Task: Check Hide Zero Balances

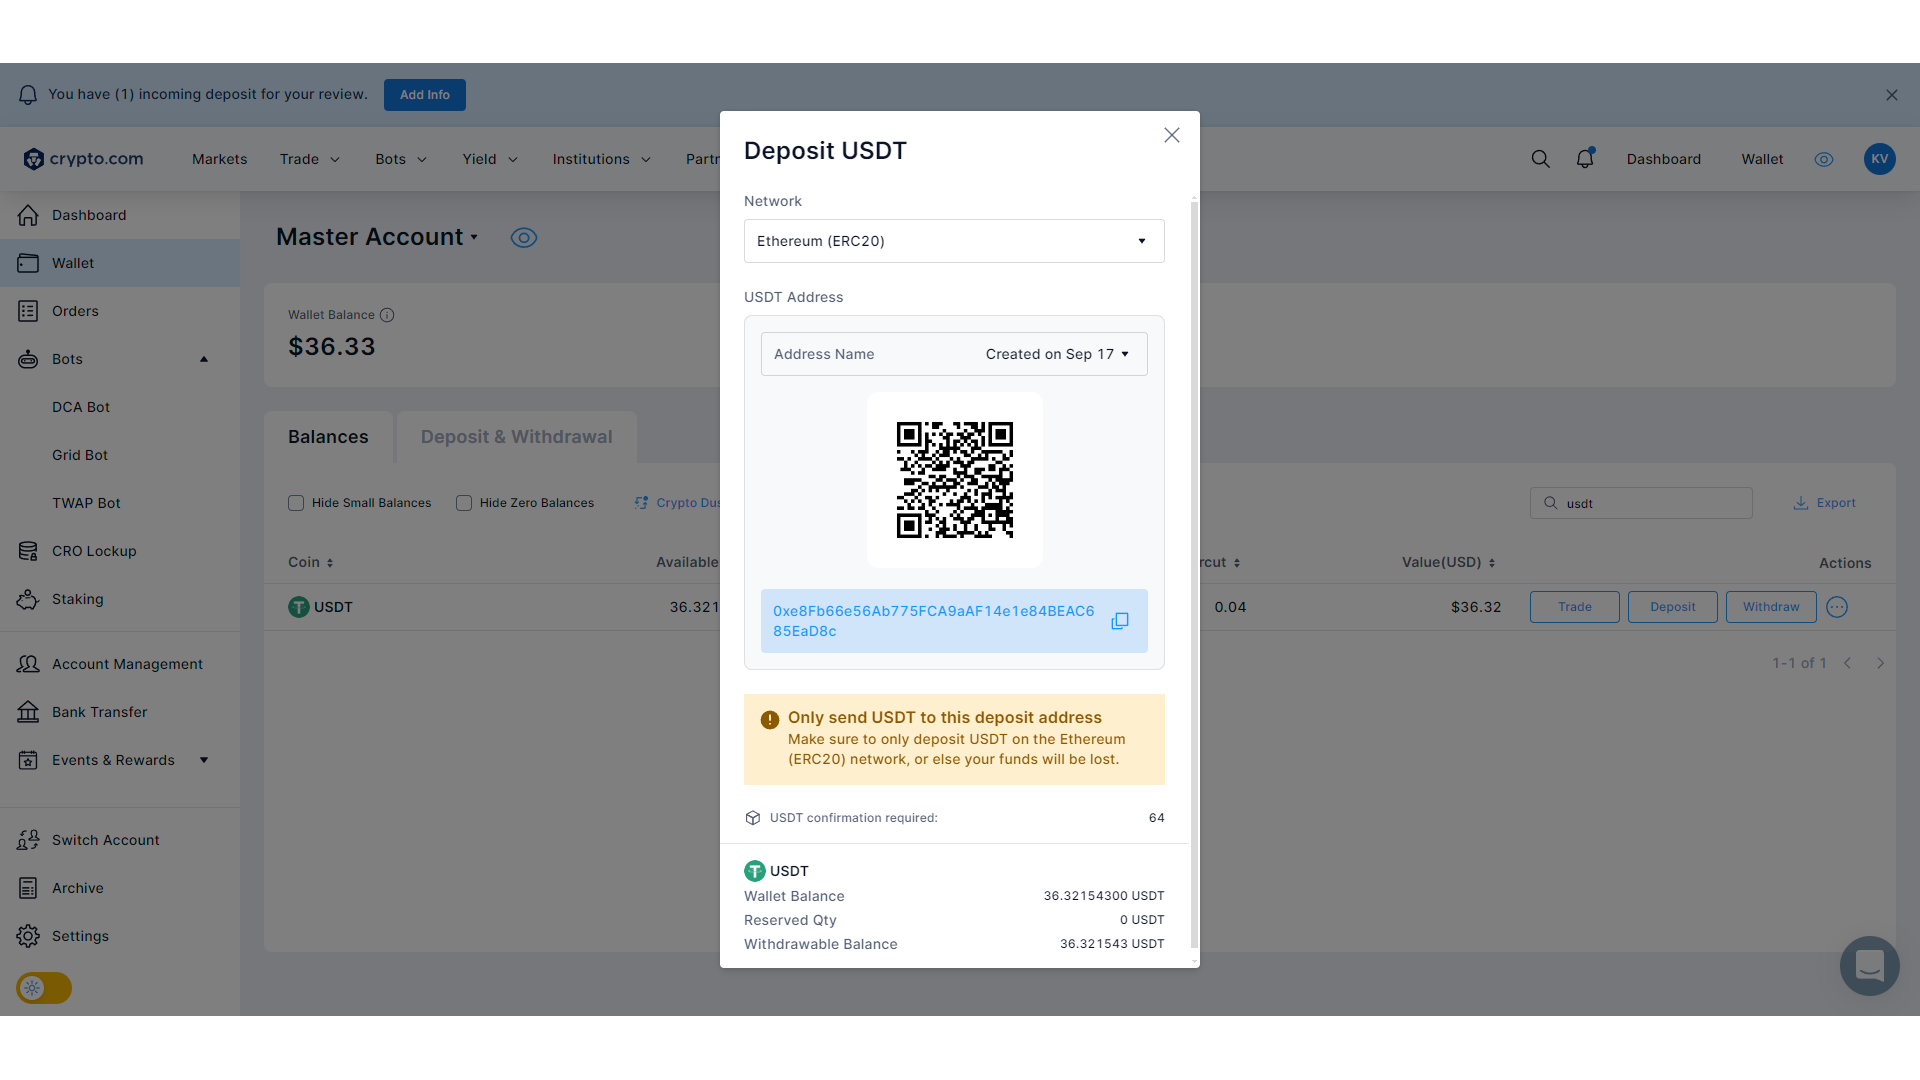Action: pos(464,503)
